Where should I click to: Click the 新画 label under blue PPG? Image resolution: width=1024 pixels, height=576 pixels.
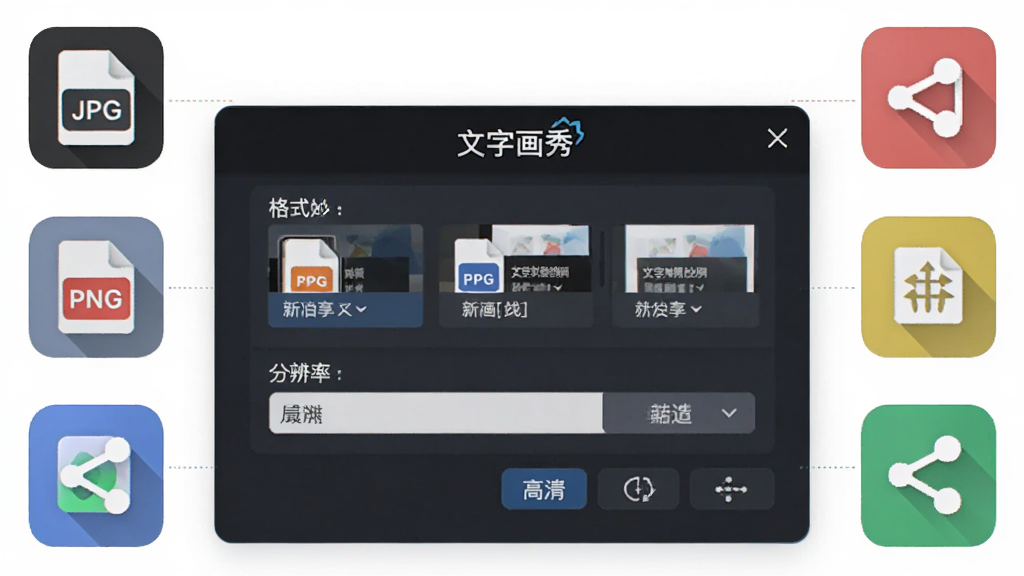[494, 309]
